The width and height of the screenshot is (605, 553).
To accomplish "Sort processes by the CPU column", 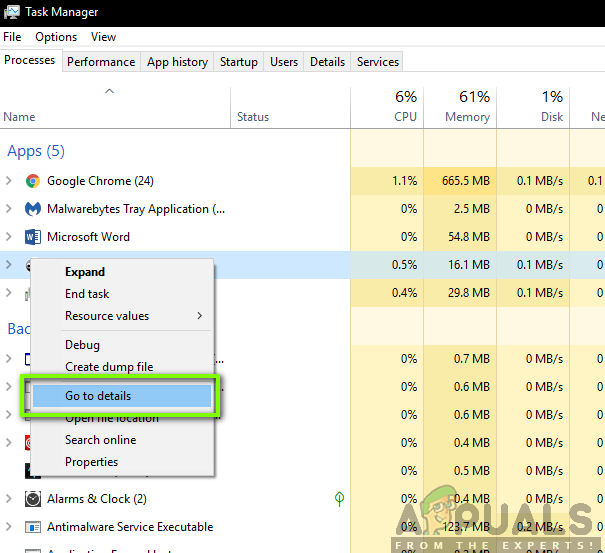I will pos(387,108).
